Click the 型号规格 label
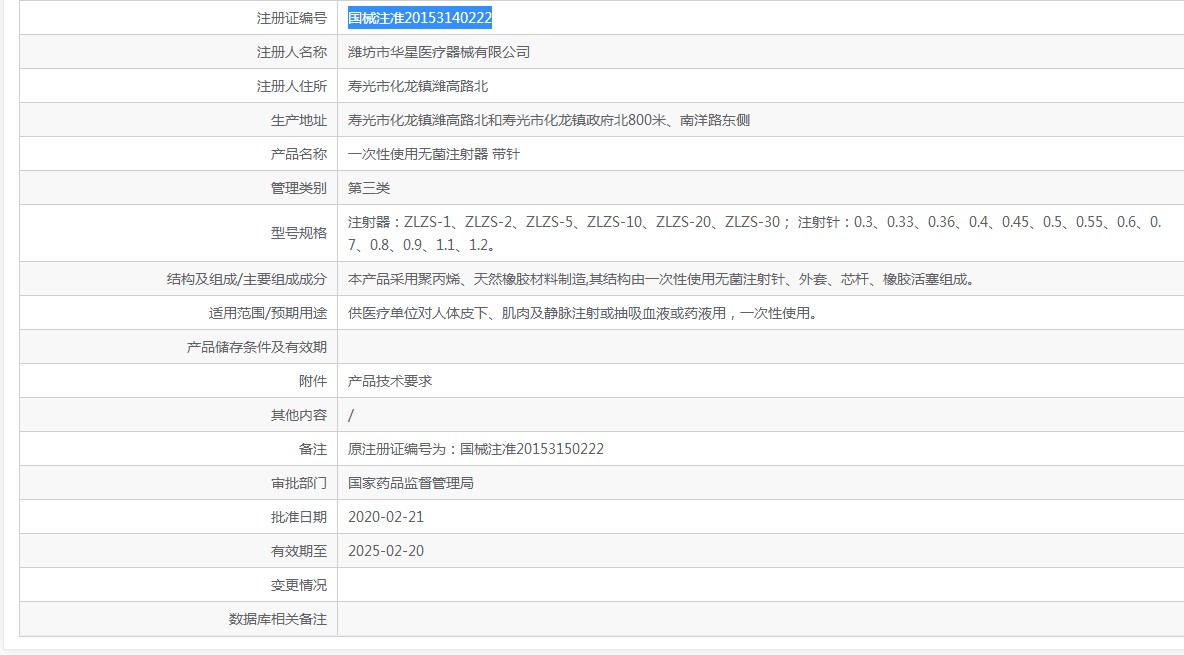 [299, 233]
